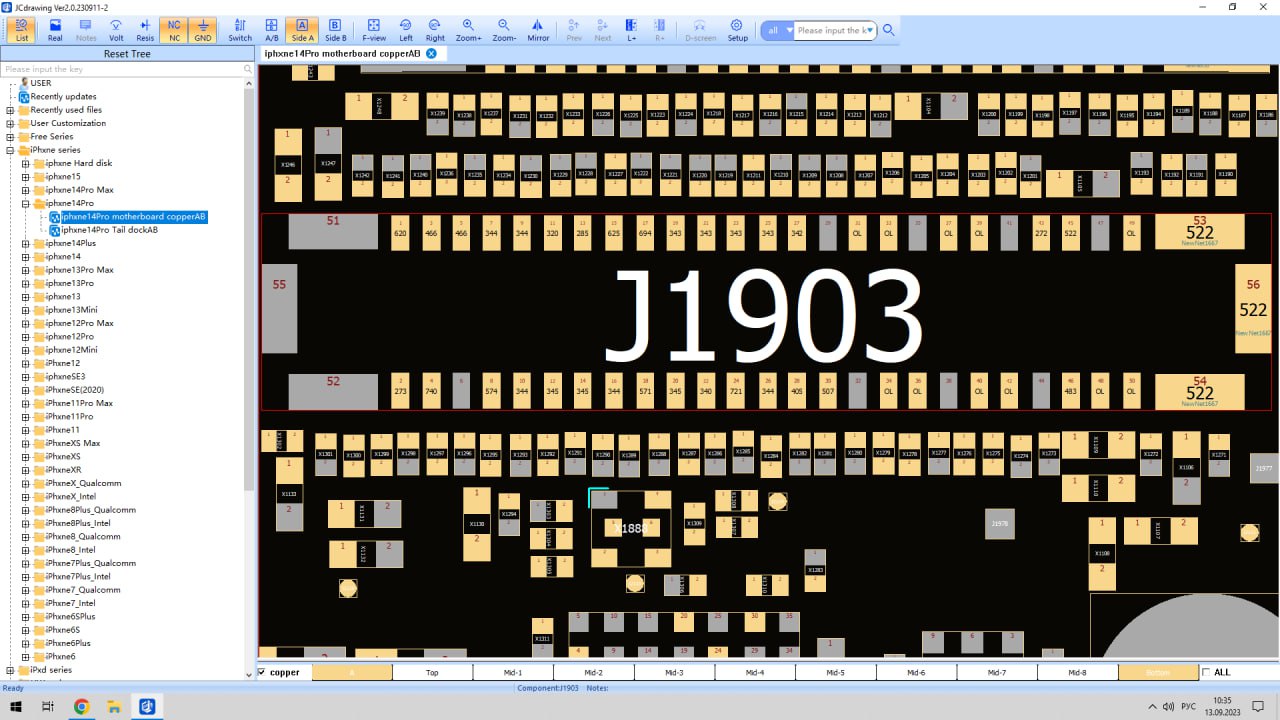The width and height of the screenshot is (1280, 720).
Task: Click the Reset Tree button
Action: click(x=127, y=54)
